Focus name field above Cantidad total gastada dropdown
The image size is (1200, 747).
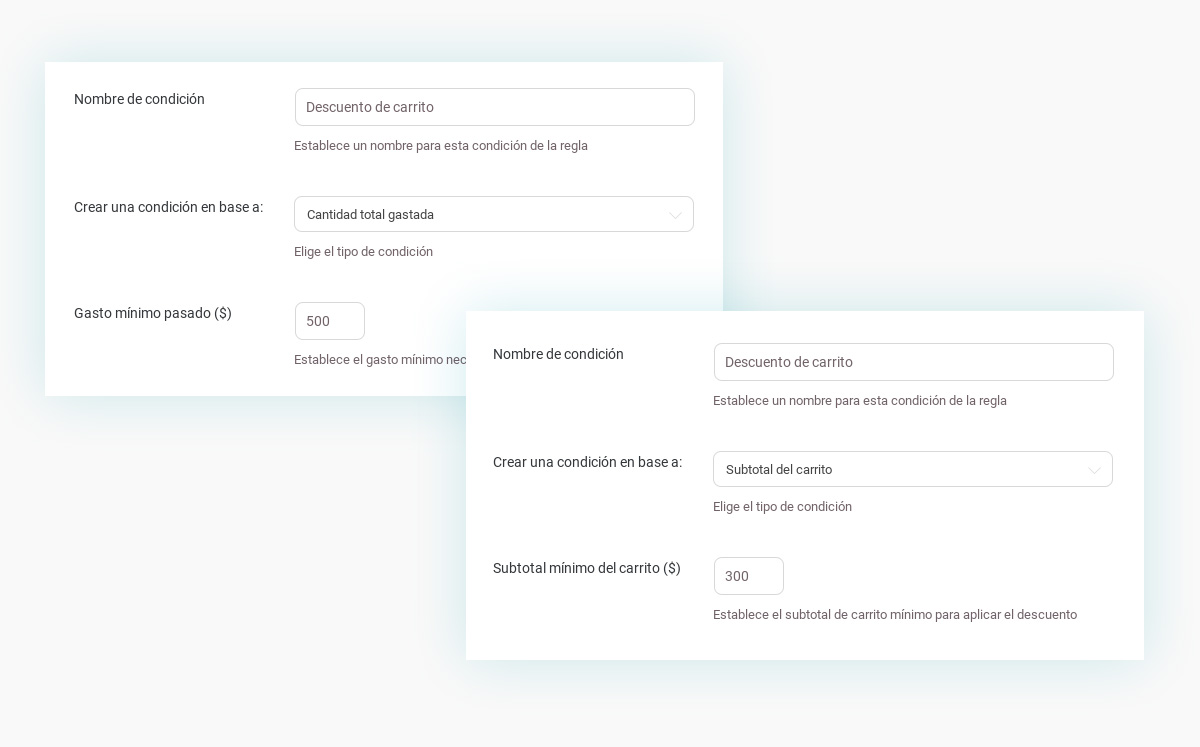click(494, 107)
